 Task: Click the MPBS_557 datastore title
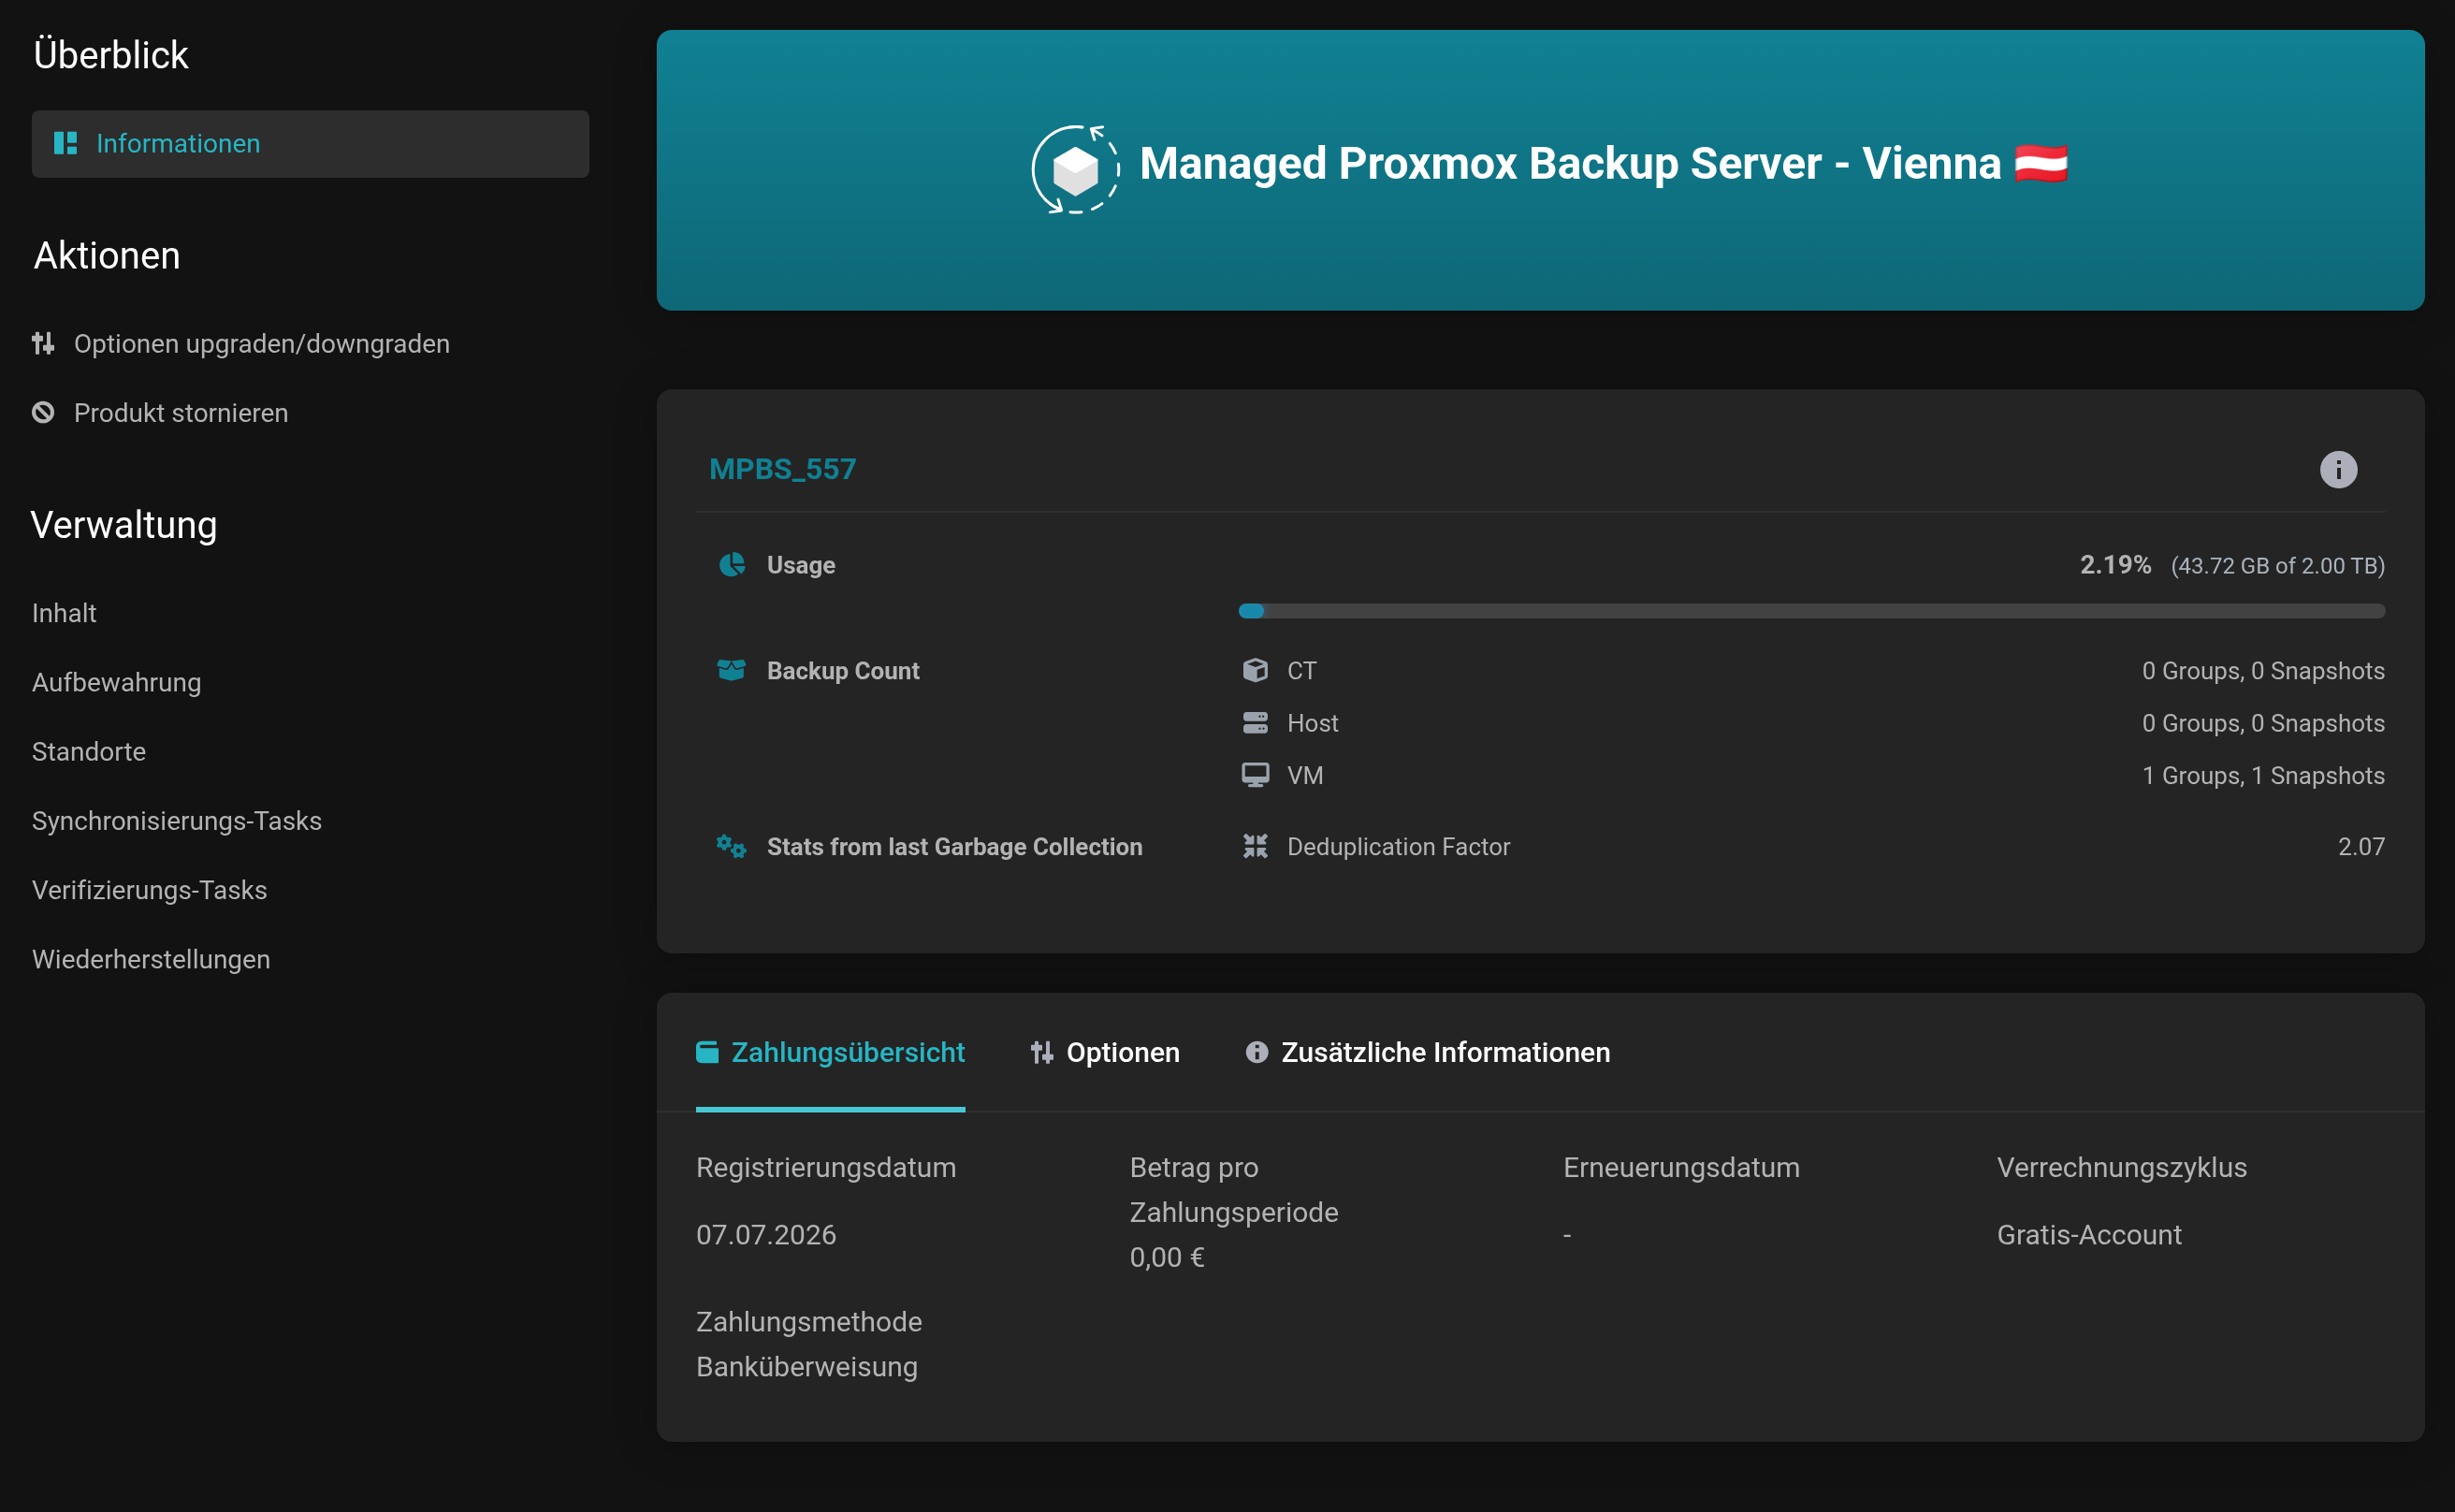pyautogui.click(x=782, y=469)
